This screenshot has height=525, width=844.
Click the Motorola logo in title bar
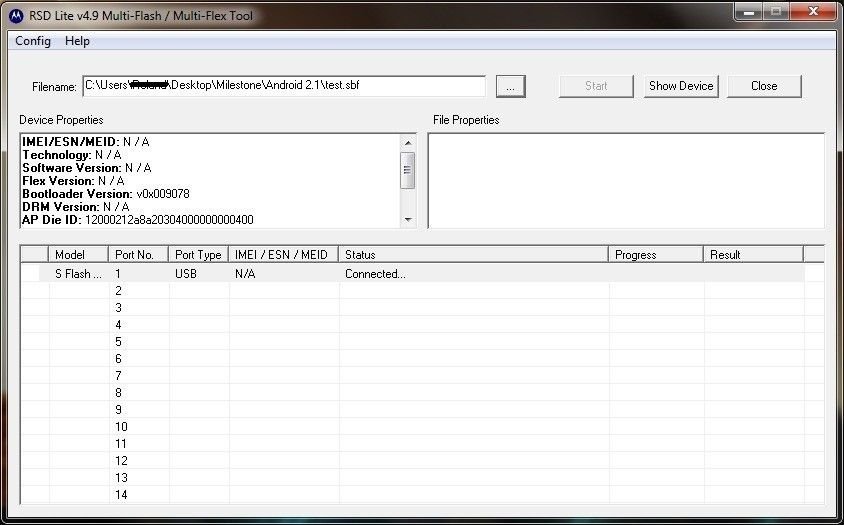16,16
